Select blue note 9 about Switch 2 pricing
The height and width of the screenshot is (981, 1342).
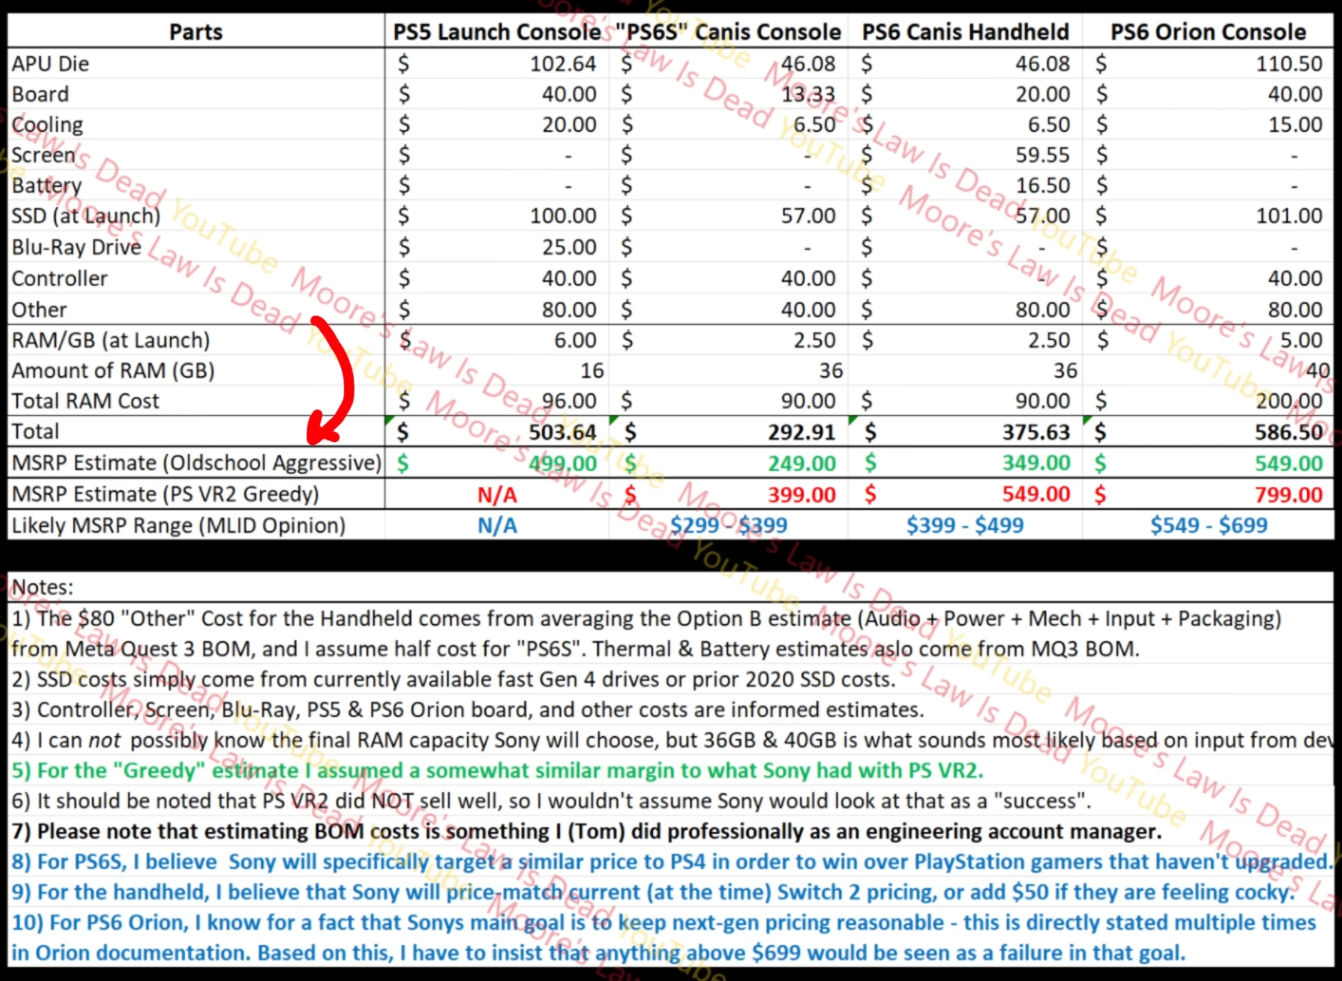653,892
